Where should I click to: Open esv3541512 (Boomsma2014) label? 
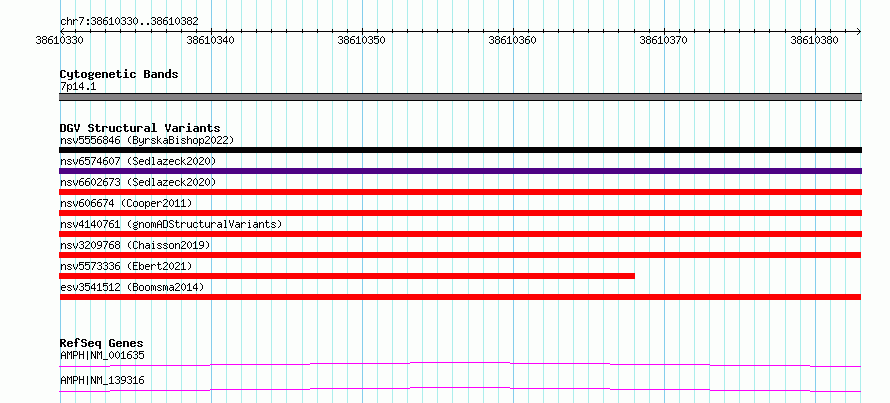132,287
